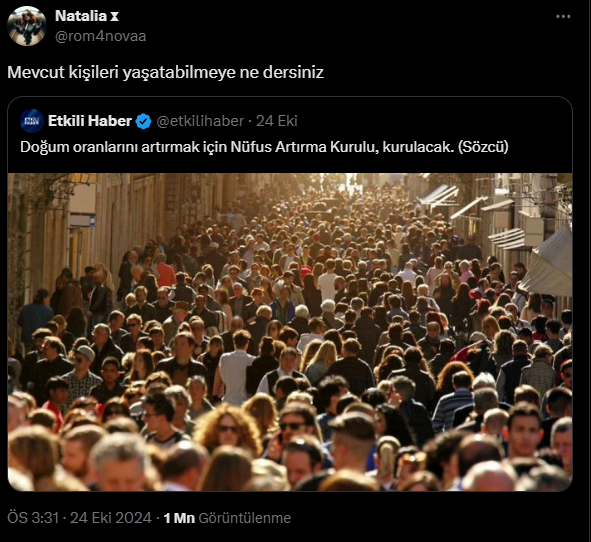
Task: Open the three-dot more options menu
Action: [x=563, y=17]
